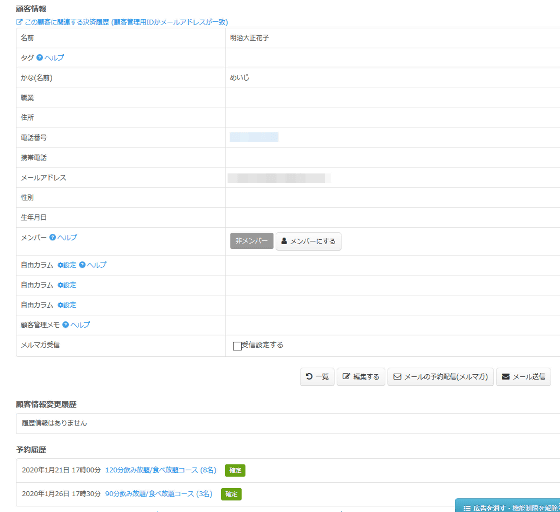Image resolution: width=560 pixels, height=512 pixels.
Task: Click the external link icon for payment history
Action: pos(19,22)
